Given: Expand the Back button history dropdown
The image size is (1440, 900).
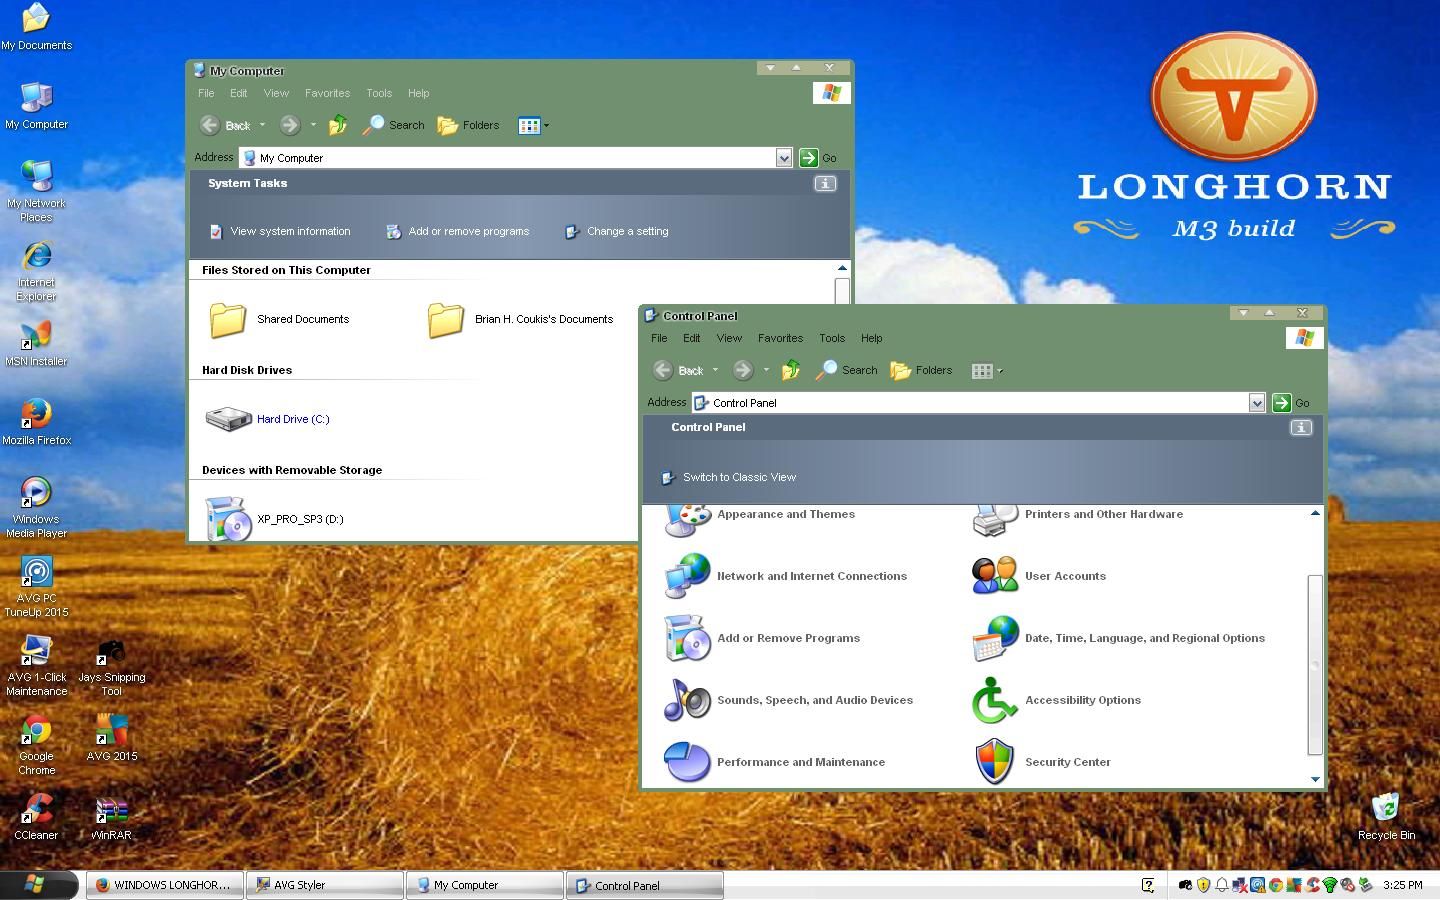Looking at the screenshot, I should click(261, 125).
